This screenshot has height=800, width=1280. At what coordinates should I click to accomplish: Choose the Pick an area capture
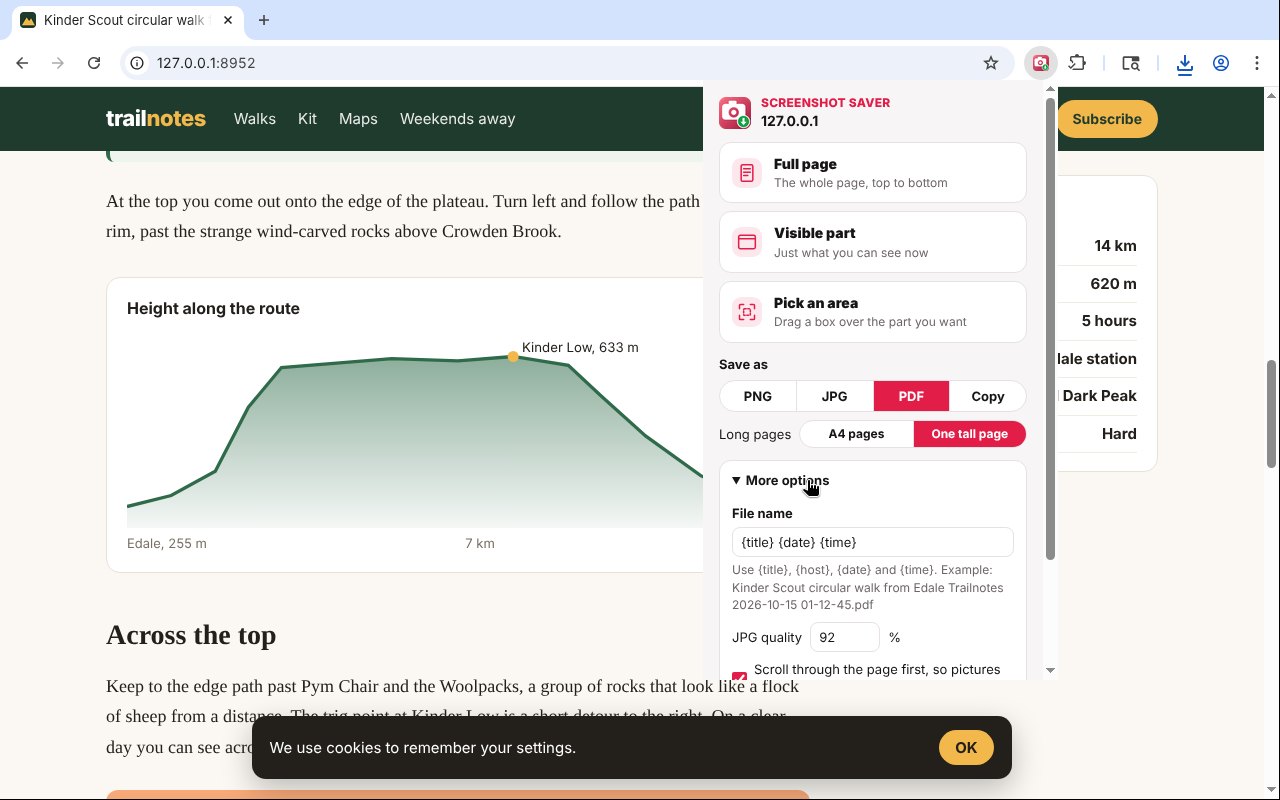(x=873, y=312)
